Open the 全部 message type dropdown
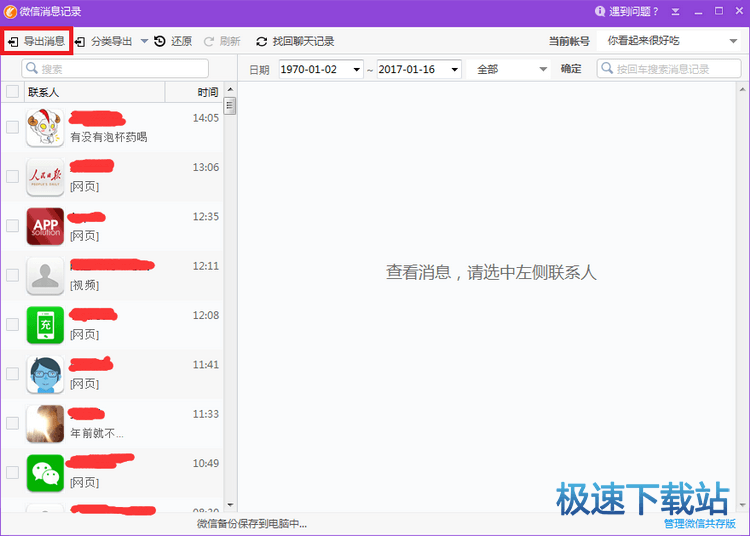The image size is (750, 536). pyautogui.click(x=543, y=69)
